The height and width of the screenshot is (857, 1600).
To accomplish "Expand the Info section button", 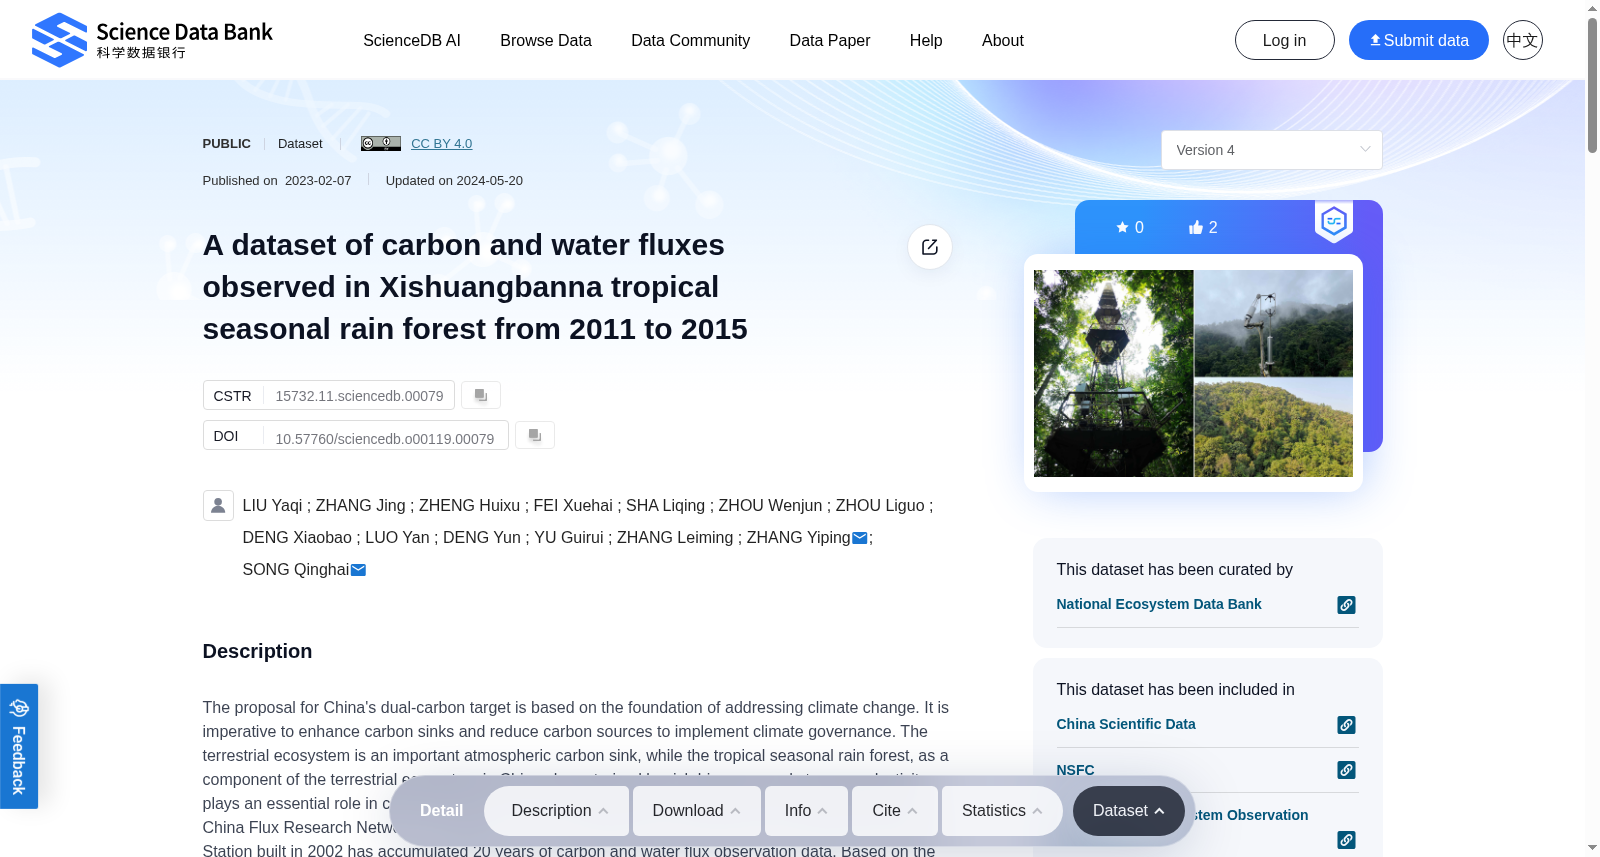I will (x=806, y=811).
